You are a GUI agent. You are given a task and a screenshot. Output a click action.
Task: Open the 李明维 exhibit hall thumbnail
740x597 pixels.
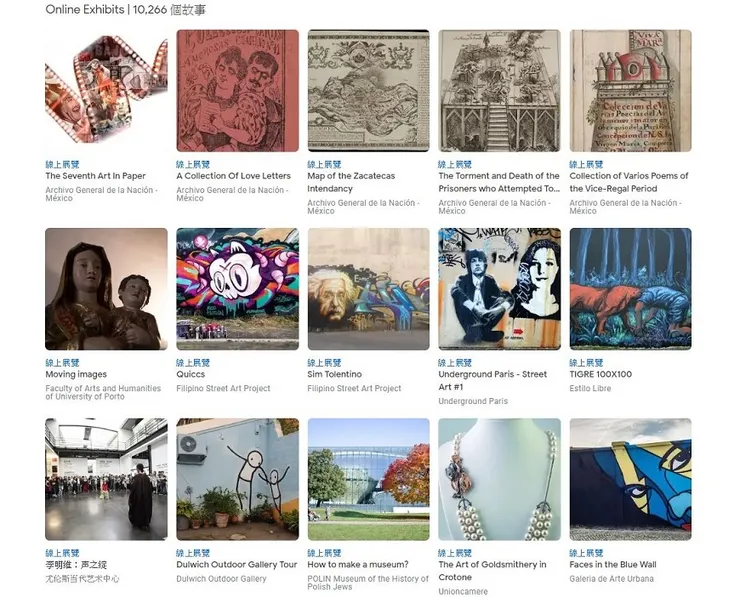106,479
